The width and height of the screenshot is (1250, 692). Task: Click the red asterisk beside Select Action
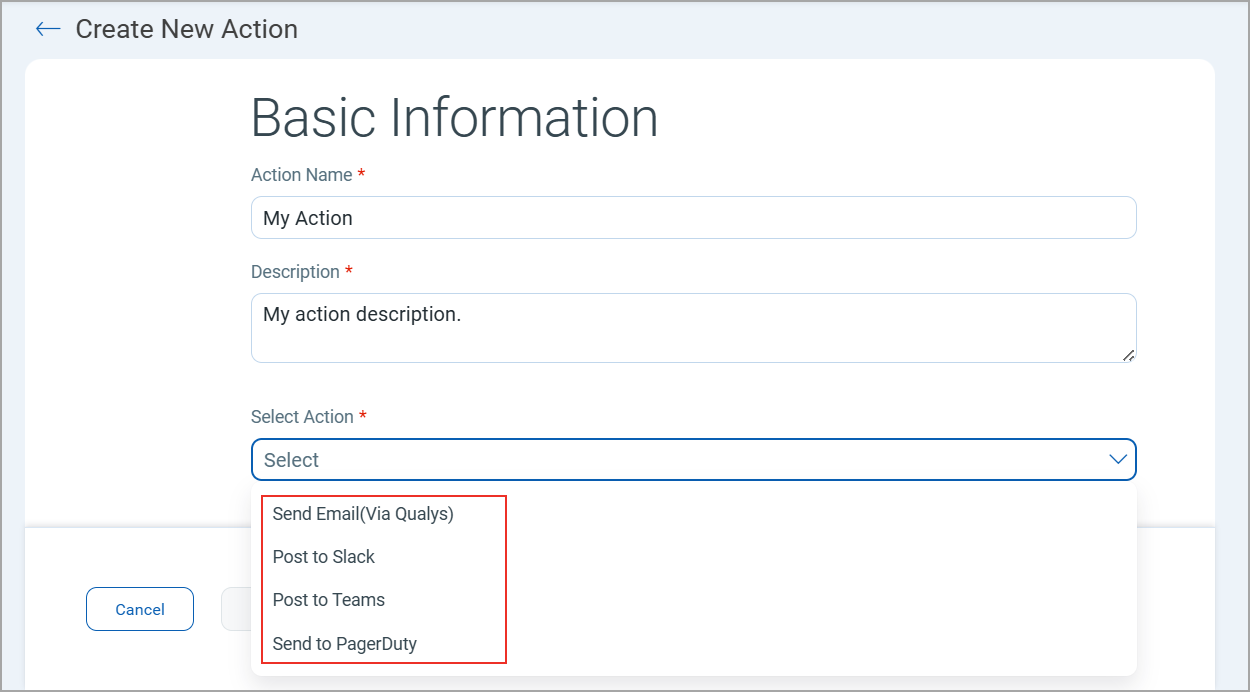point(363,416)
